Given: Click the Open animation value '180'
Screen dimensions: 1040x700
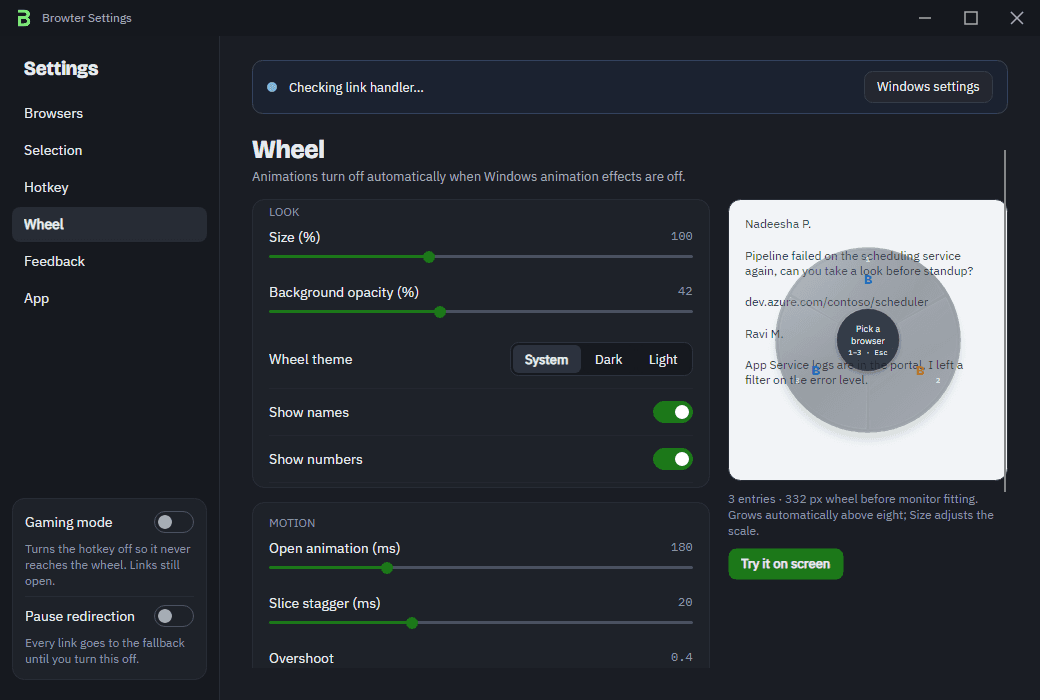Looking at the screenshot, I should tap(681, 547).
